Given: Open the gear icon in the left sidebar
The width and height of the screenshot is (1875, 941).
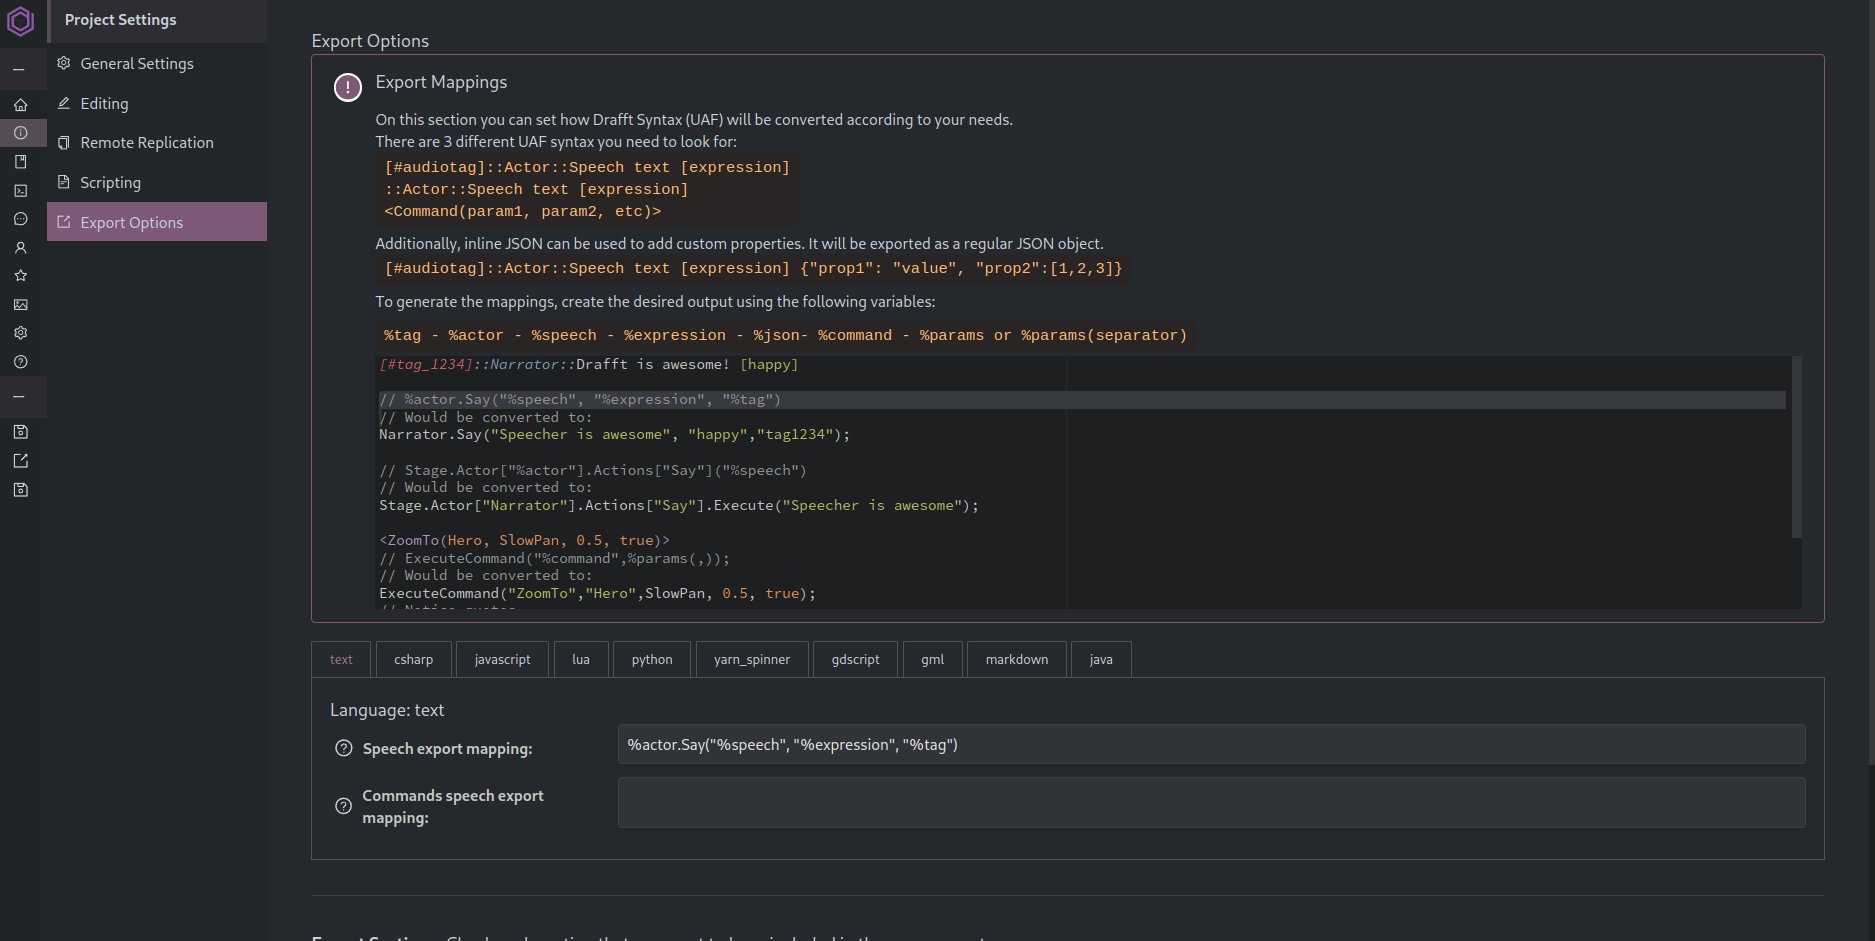Looking at the screenshot, I should [21, 332].
